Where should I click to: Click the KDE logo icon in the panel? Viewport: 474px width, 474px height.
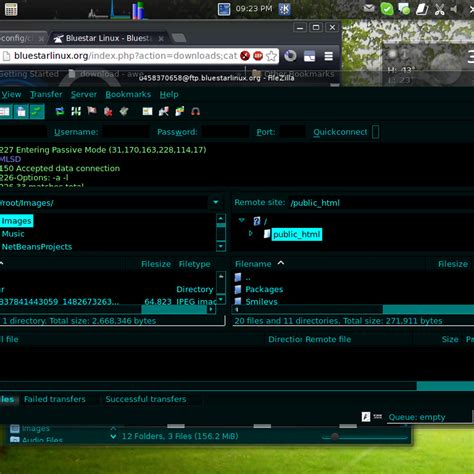pos(284,9)
